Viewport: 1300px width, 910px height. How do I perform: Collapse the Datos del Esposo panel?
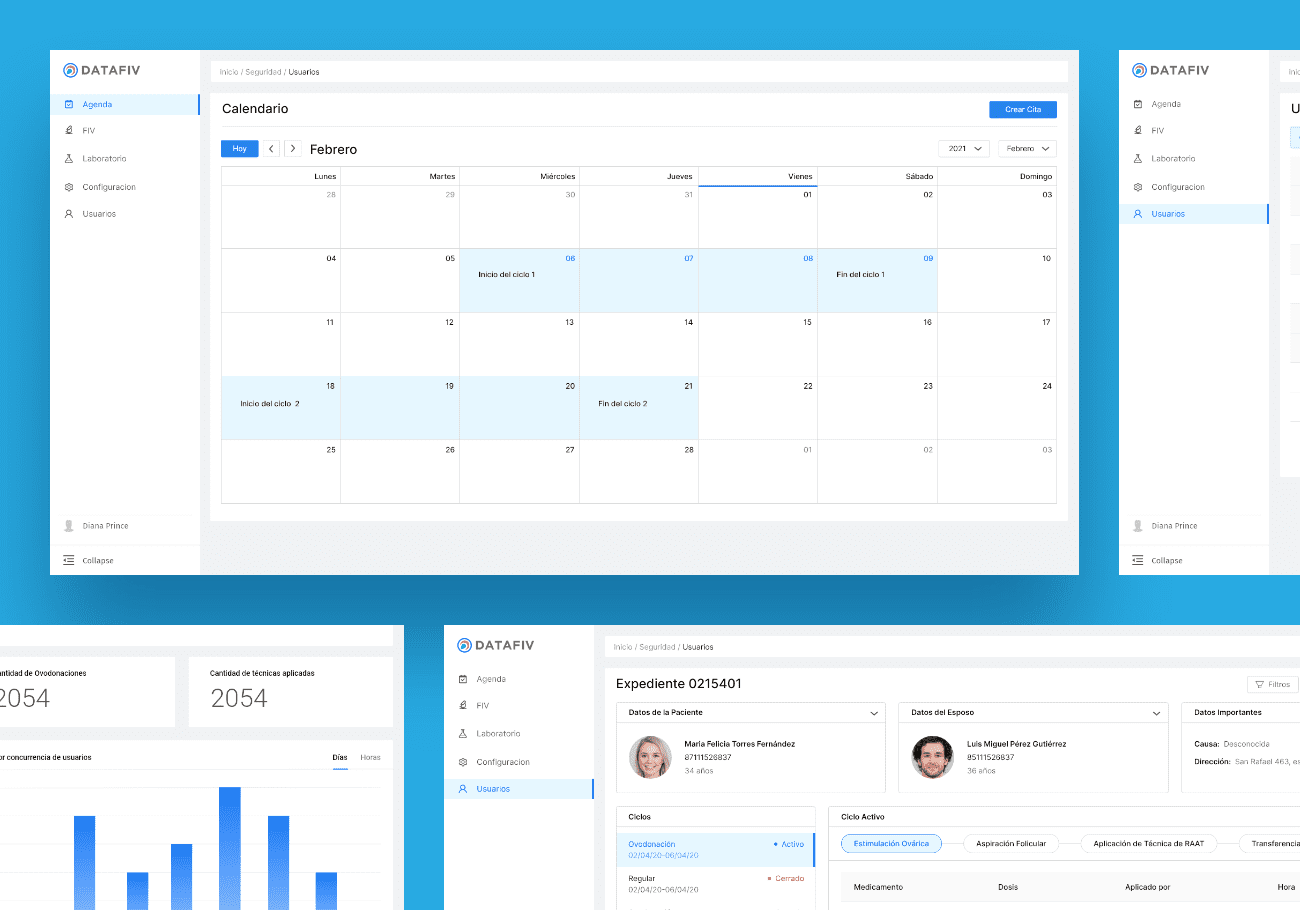tap(1157, 713)
